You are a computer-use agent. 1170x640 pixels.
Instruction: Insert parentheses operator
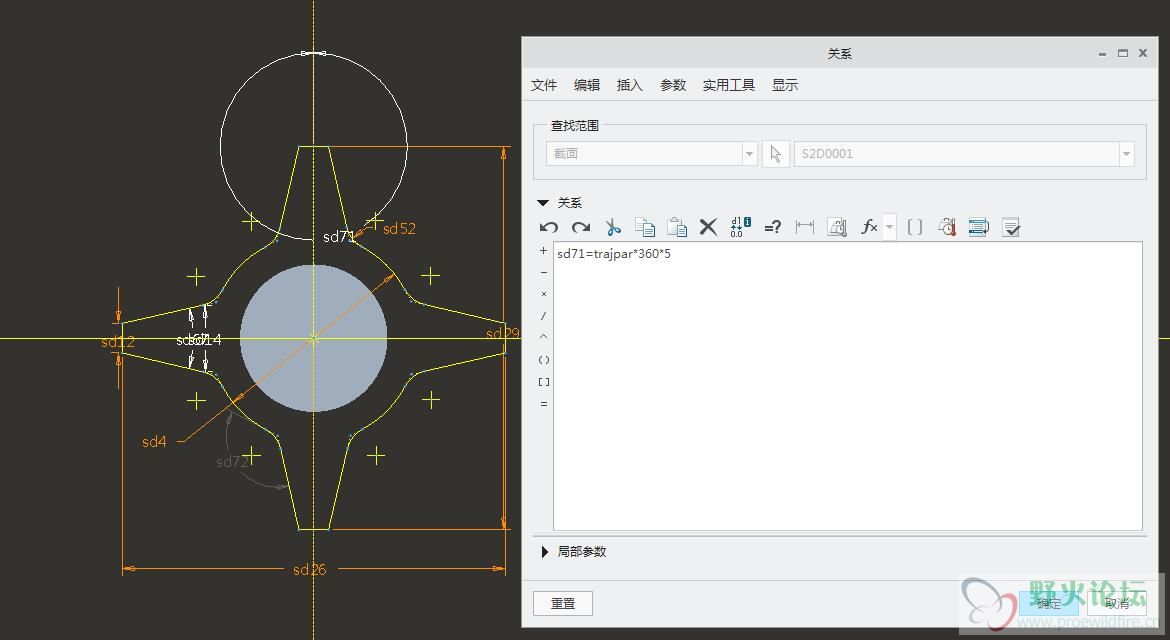coord(543,360)
